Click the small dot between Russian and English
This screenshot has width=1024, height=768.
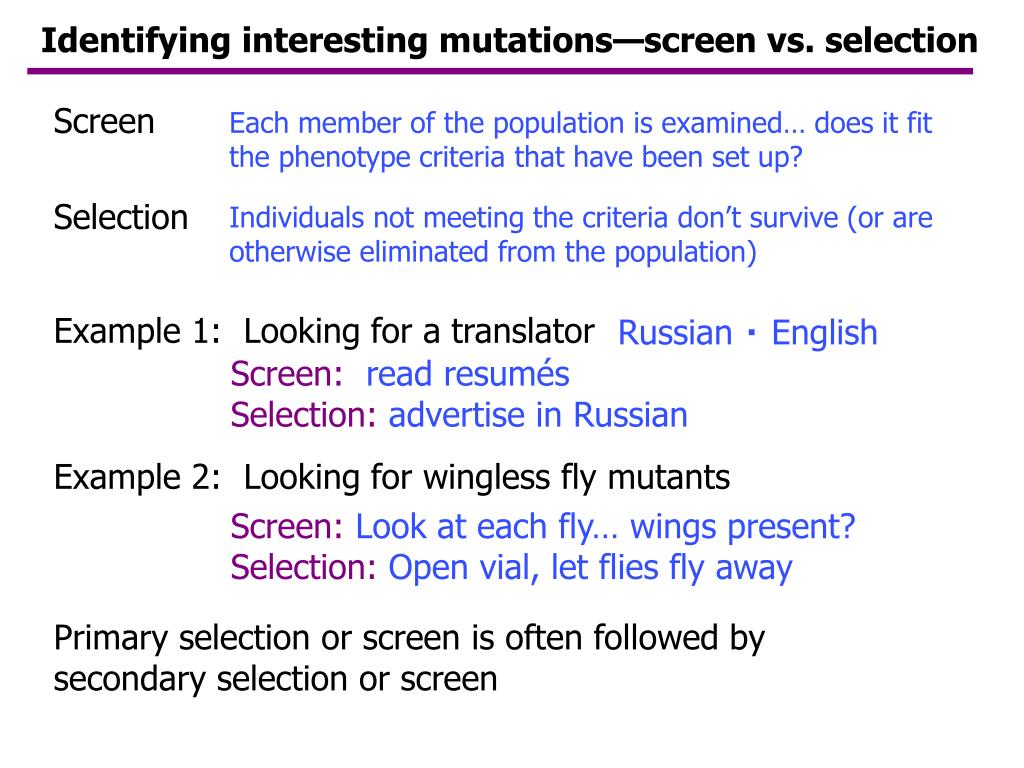point(752,332)
